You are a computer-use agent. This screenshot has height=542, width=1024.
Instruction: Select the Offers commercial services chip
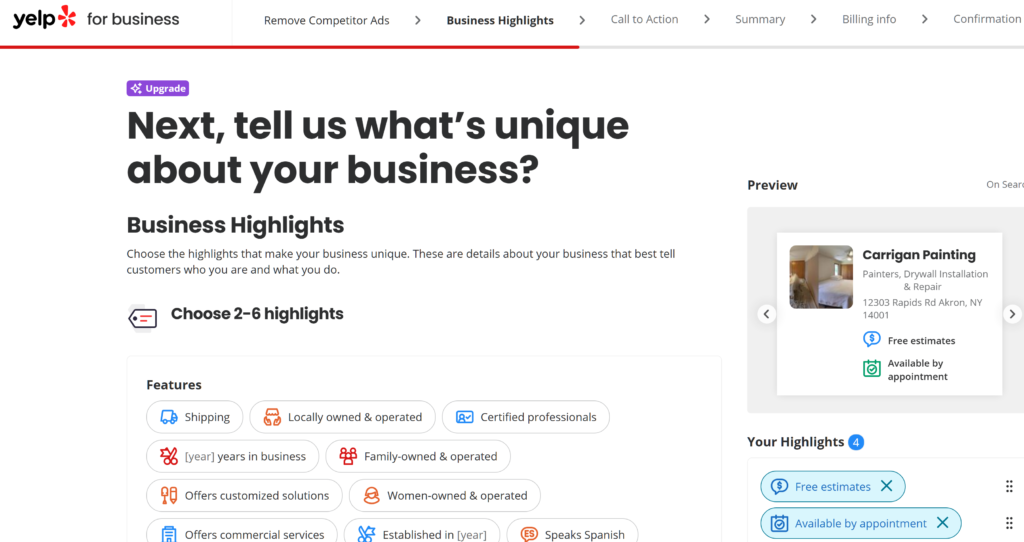coord(243,534)
